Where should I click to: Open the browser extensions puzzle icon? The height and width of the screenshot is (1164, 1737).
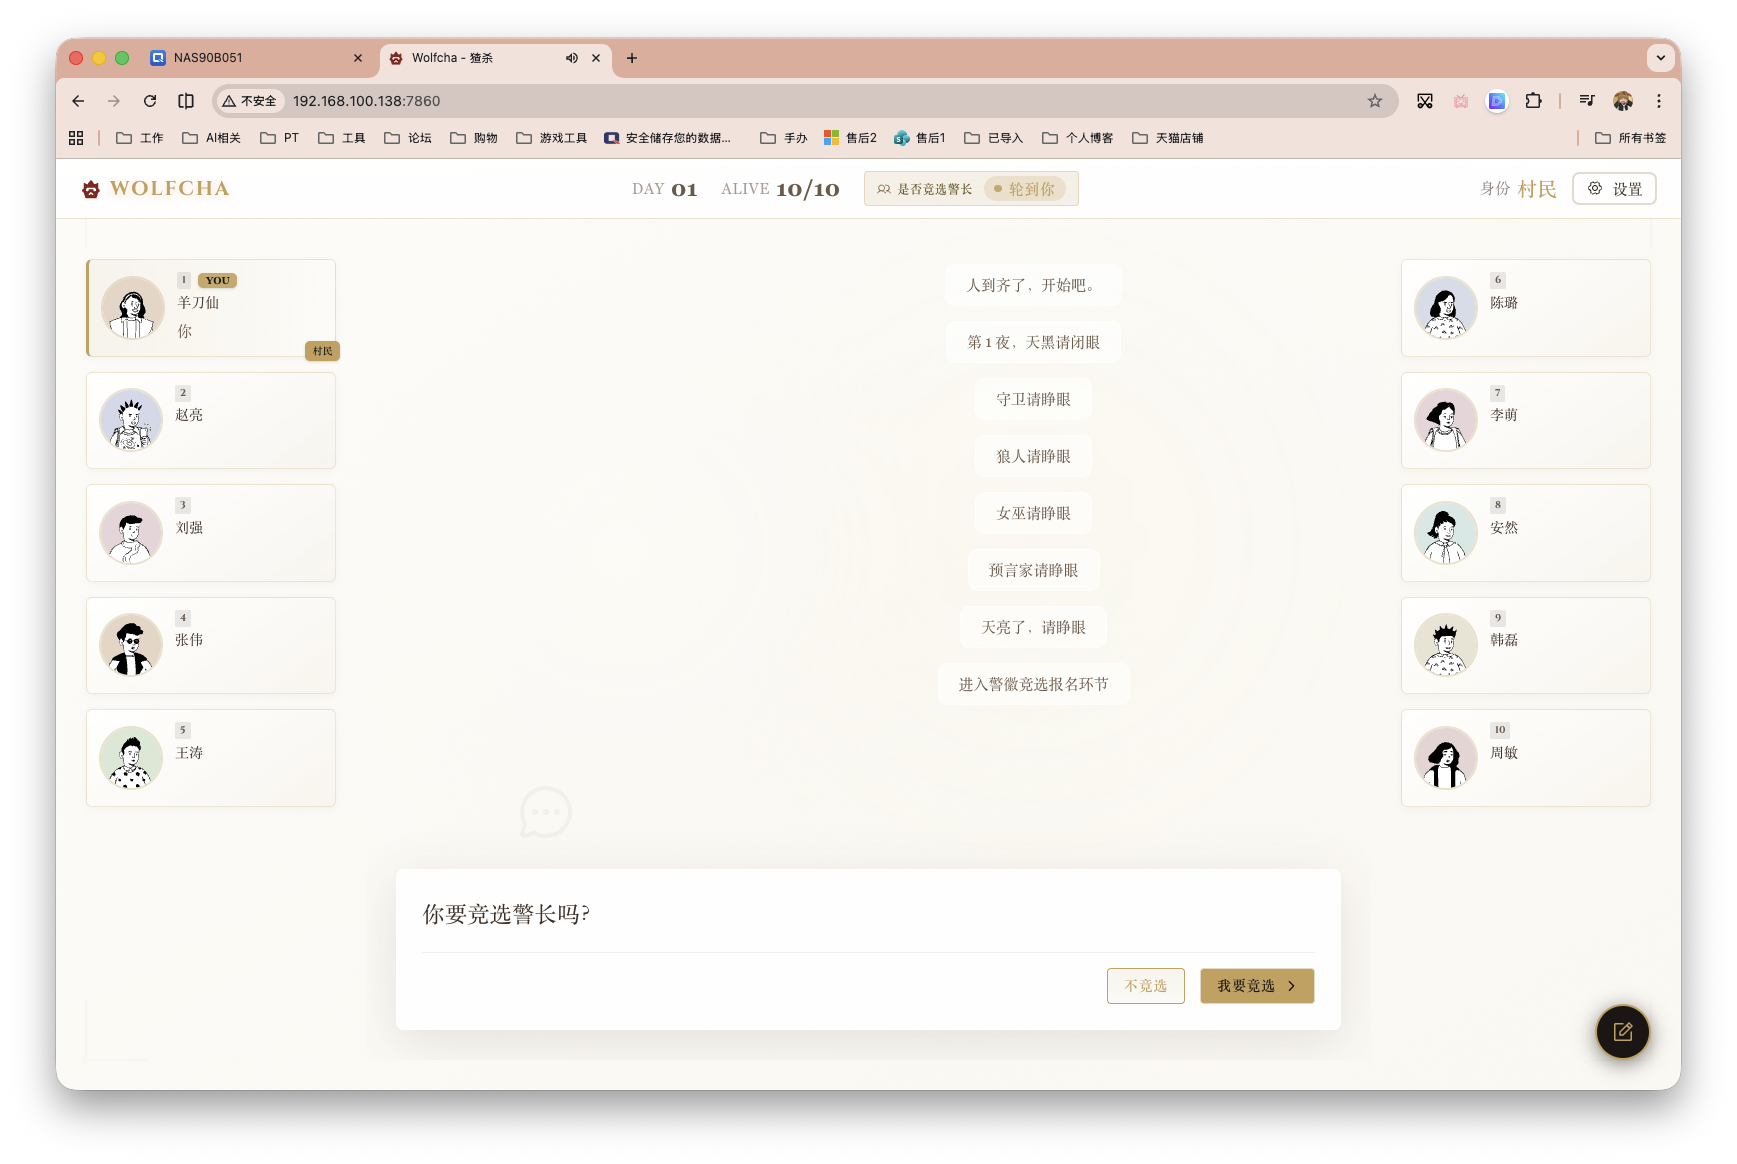1534,101
